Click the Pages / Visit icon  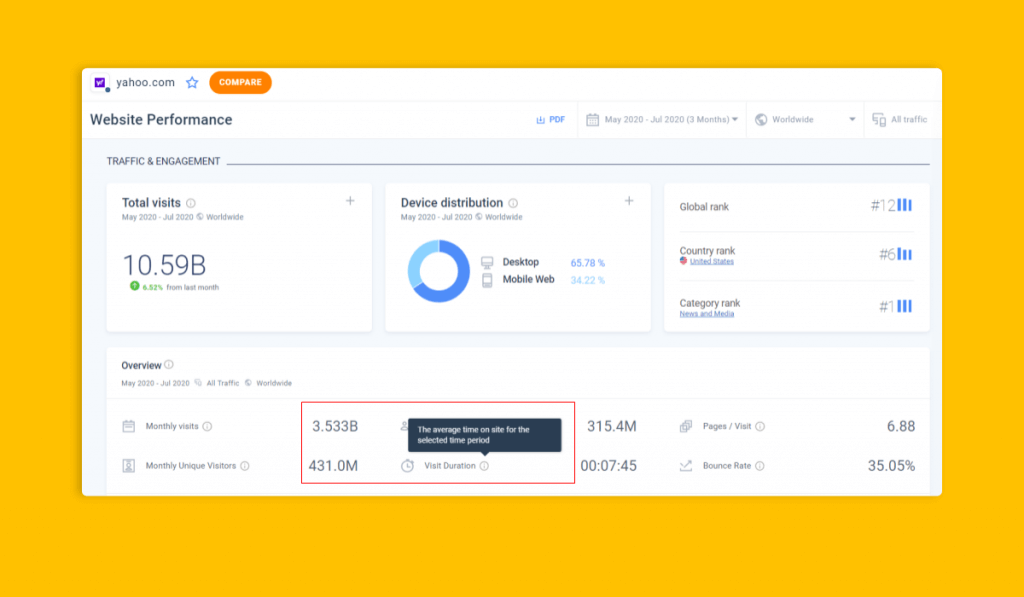(x=685, y=425)
